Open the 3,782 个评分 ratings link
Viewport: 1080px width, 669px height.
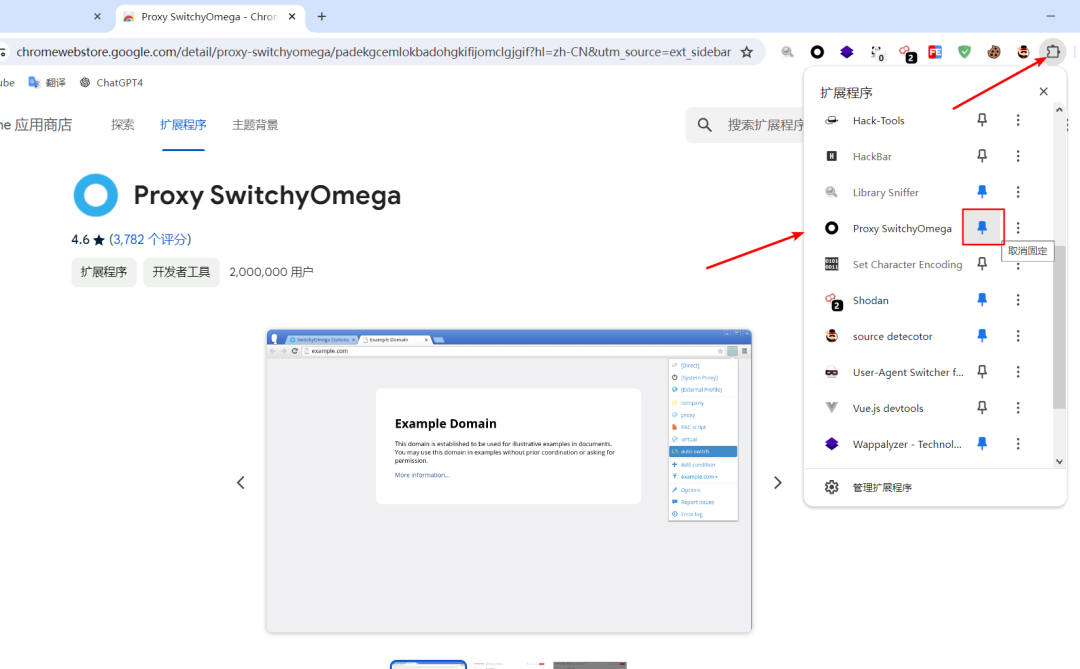click(150, 239)
